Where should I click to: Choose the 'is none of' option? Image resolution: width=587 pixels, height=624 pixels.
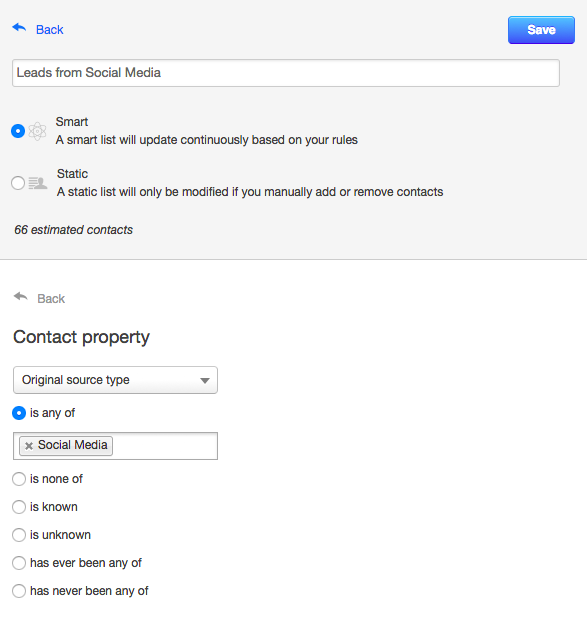pyautogui.click(x=19, y=479)
